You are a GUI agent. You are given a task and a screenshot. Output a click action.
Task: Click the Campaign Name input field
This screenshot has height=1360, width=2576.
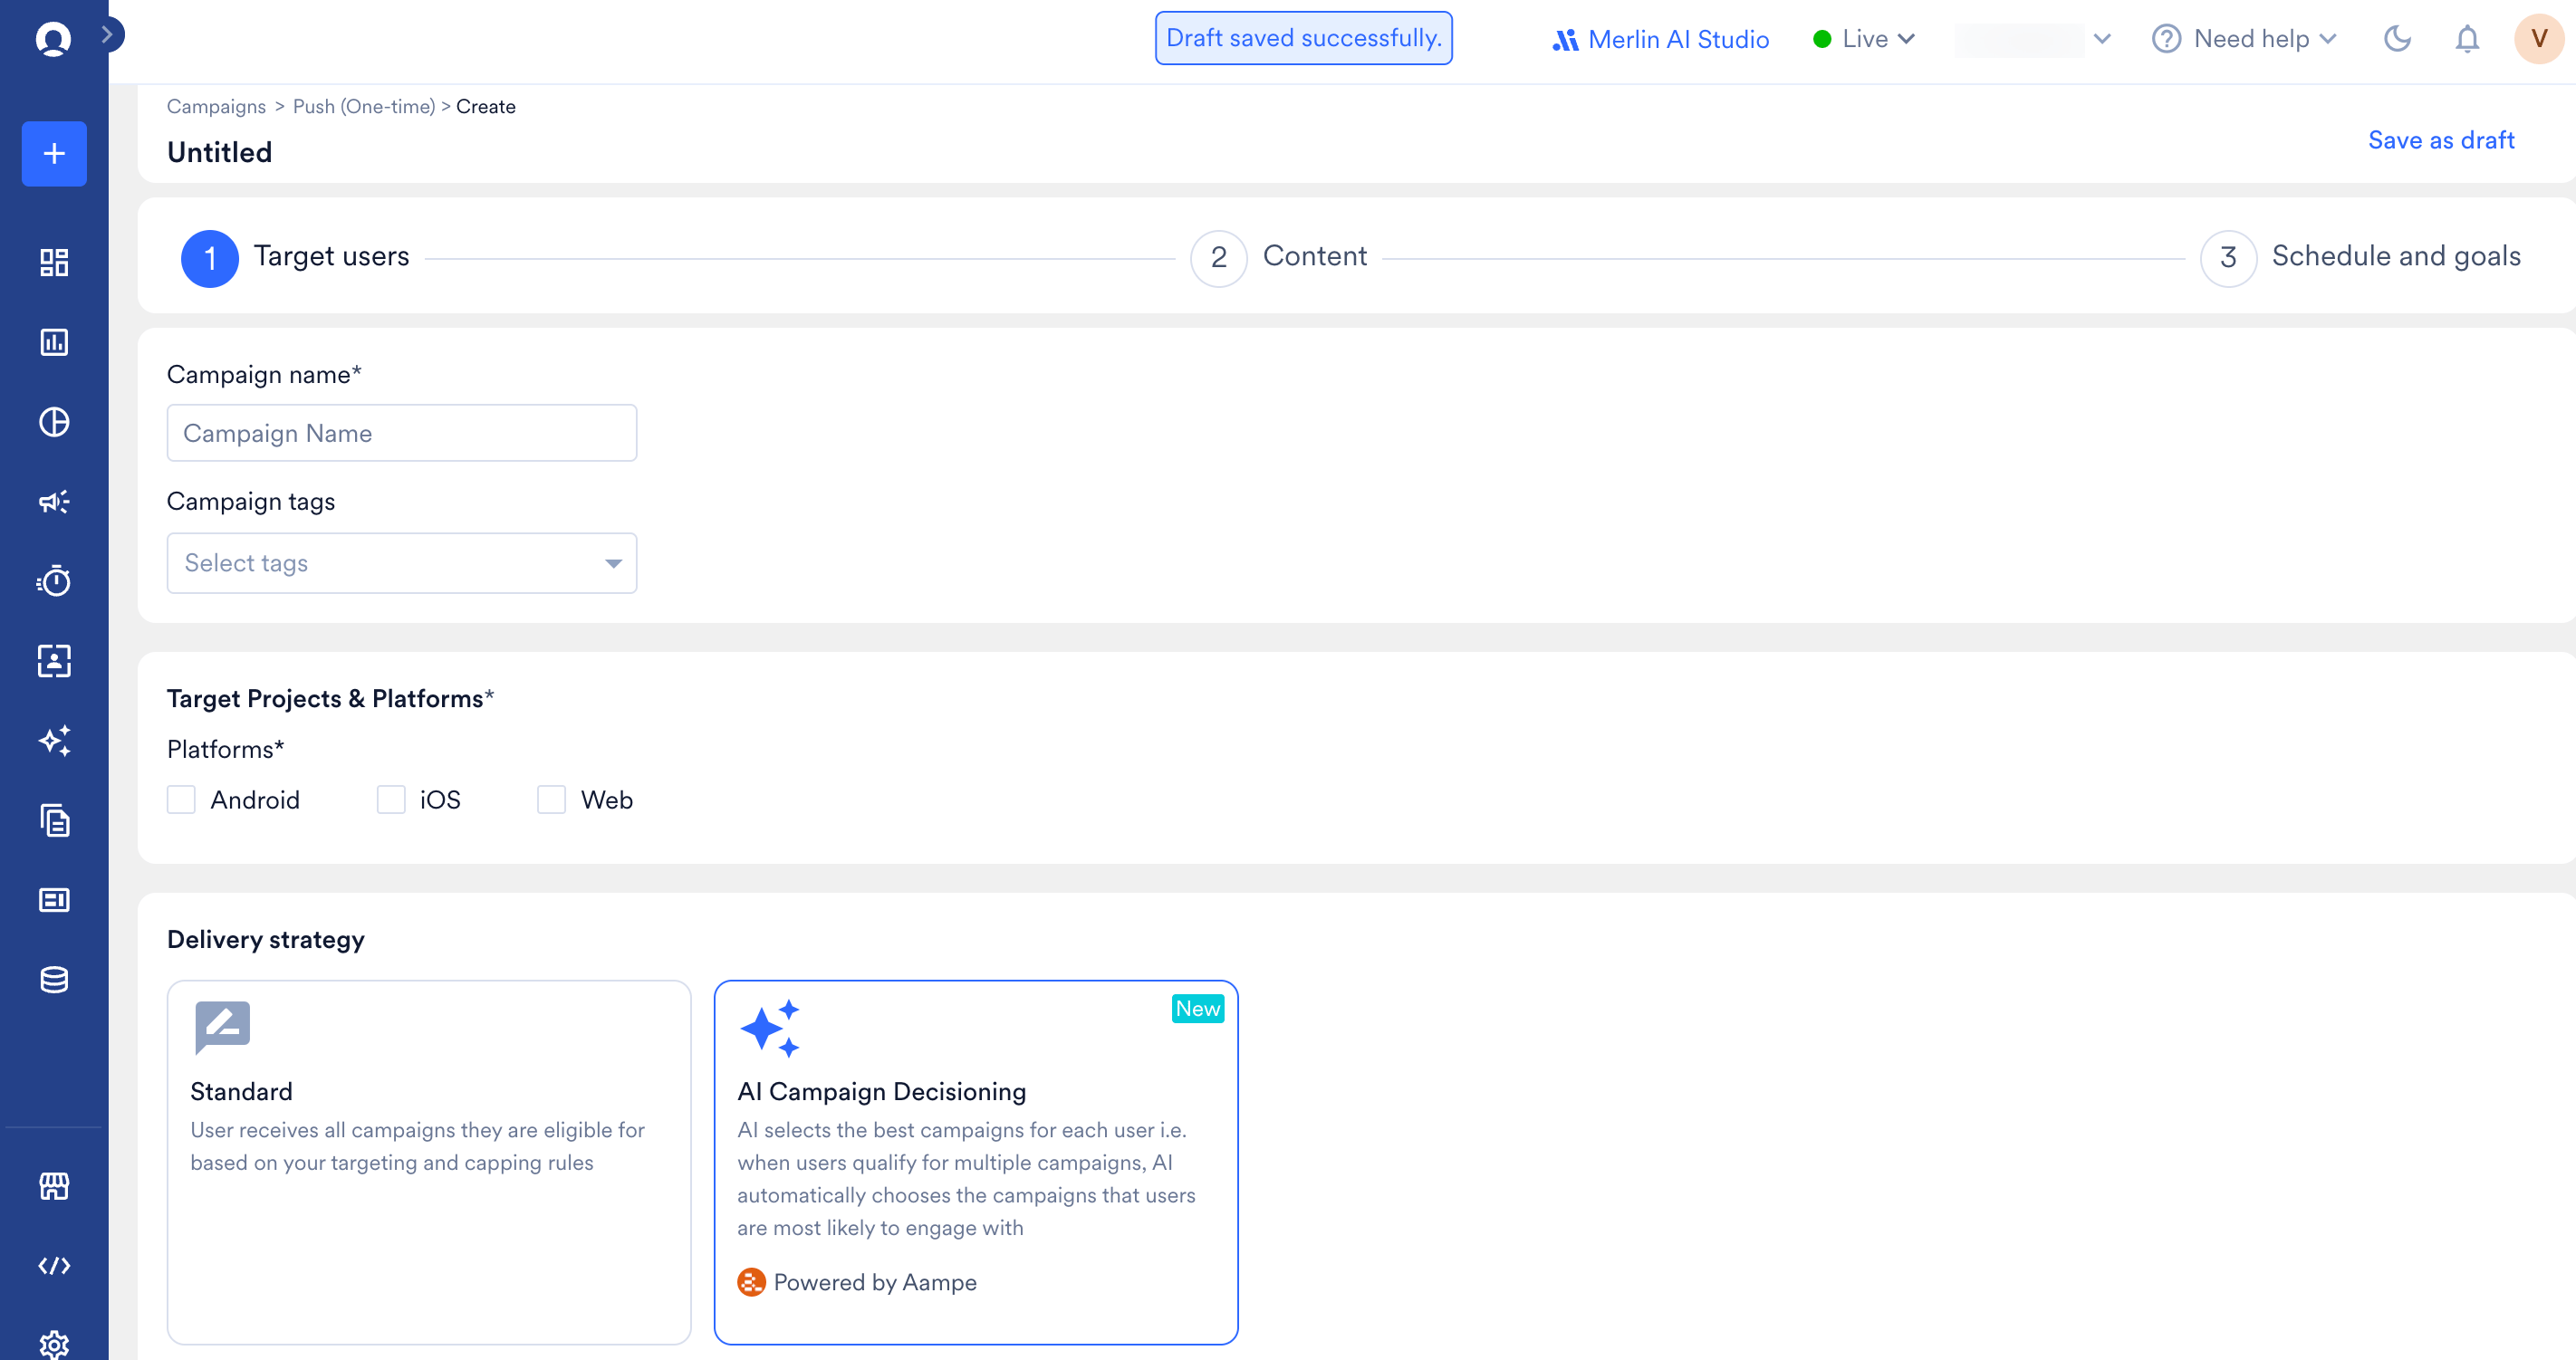coord(402,433)
